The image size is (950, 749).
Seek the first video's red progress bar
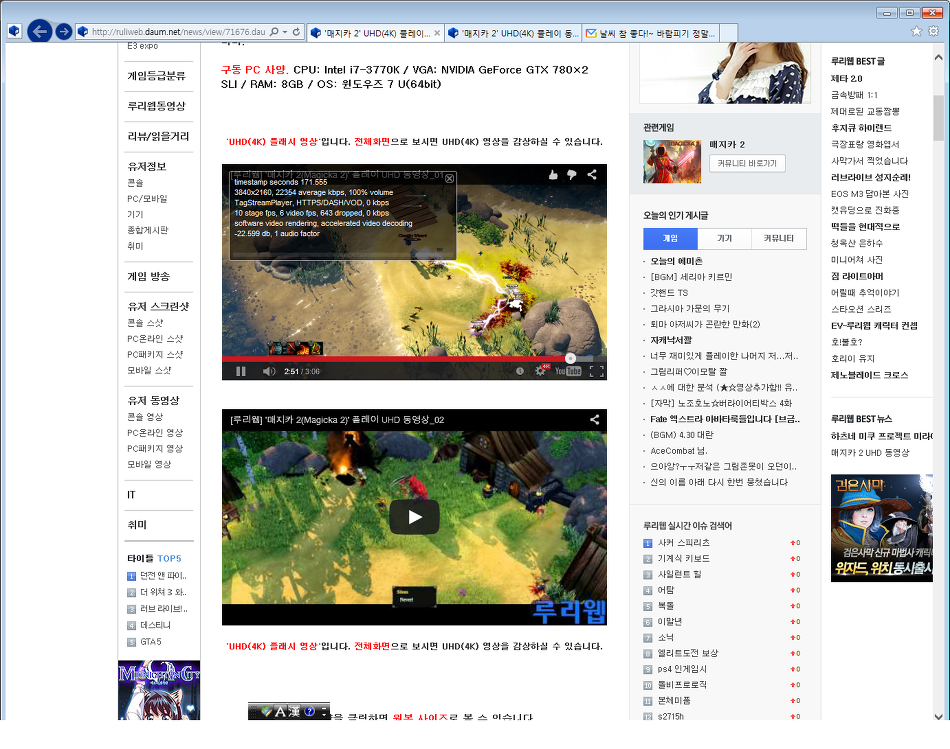(x=396, y=359)
